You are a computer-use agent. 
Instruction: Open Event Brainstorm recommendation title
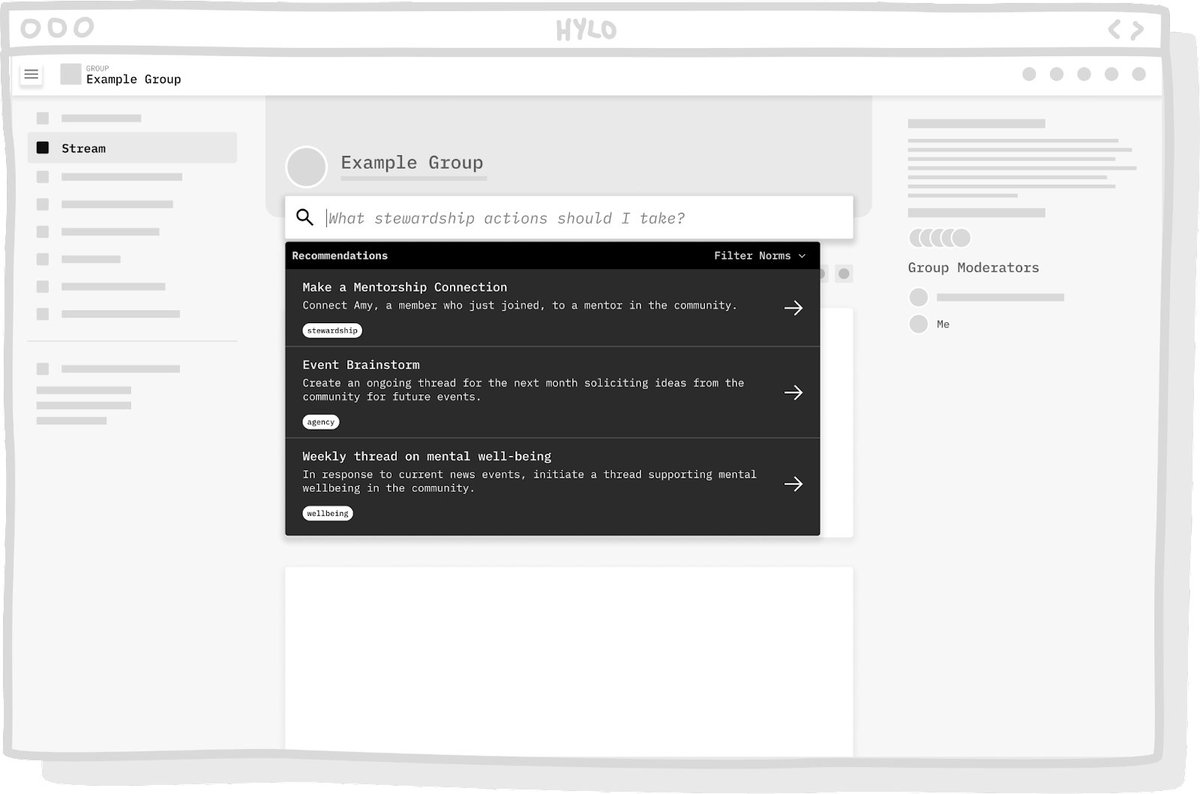[x=361, y=365]
